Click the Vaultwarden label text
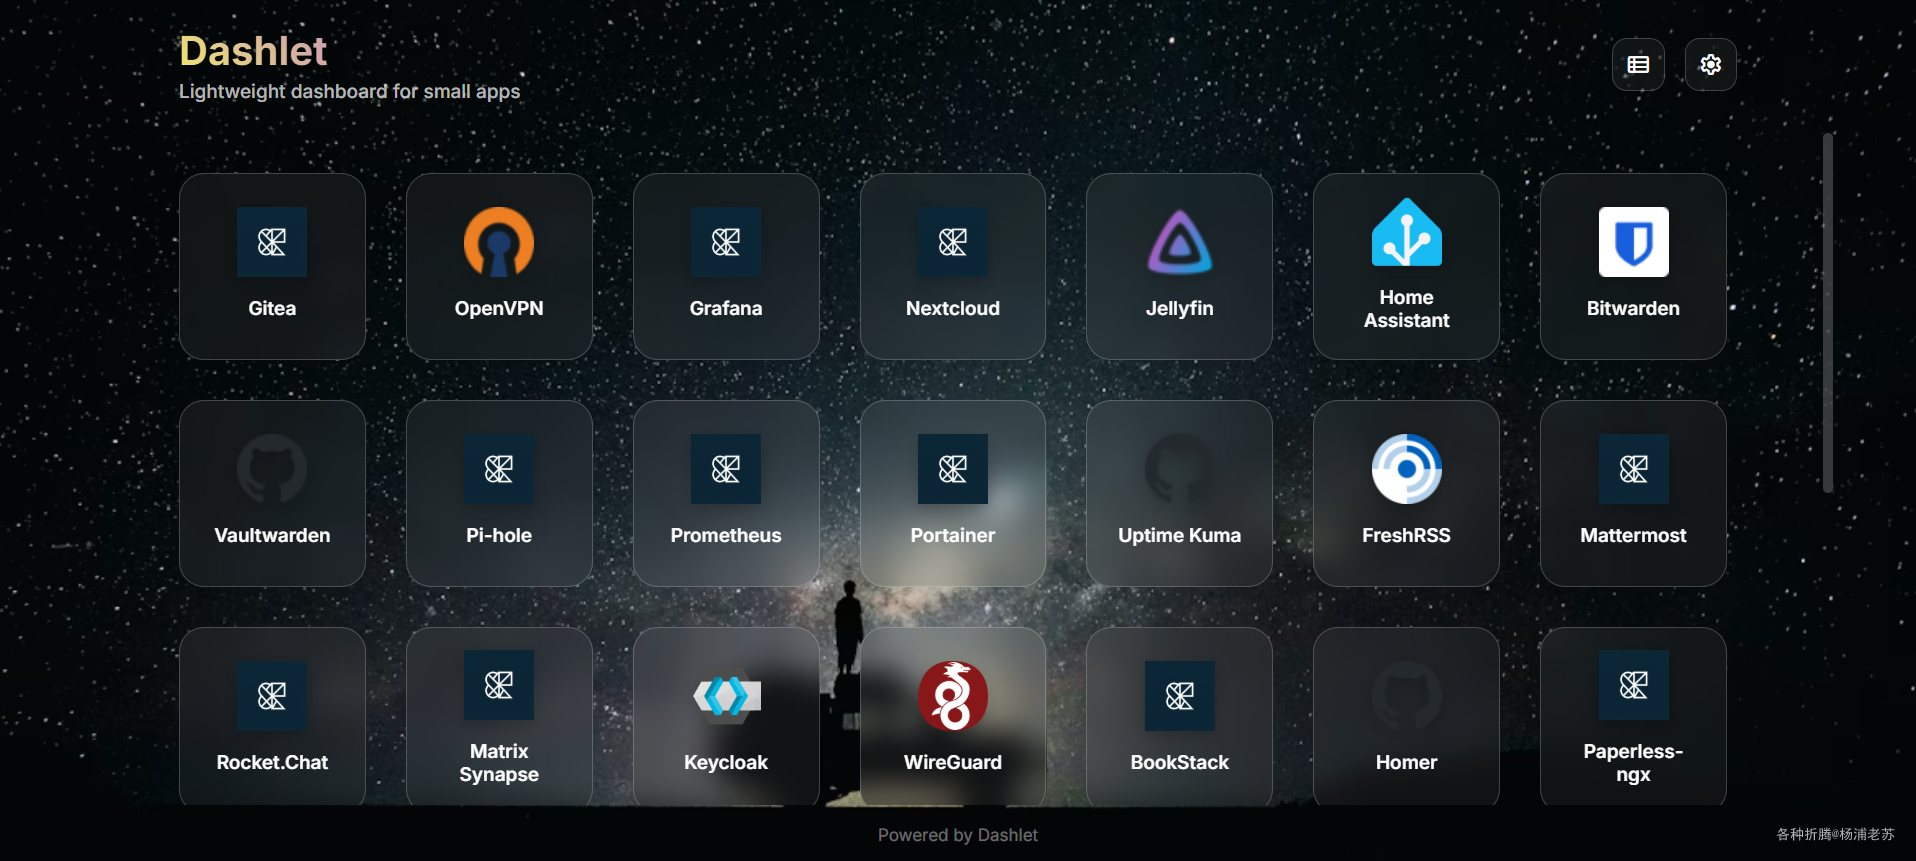The width and height of the screenshot is (1916, 861). coord(272,535)
